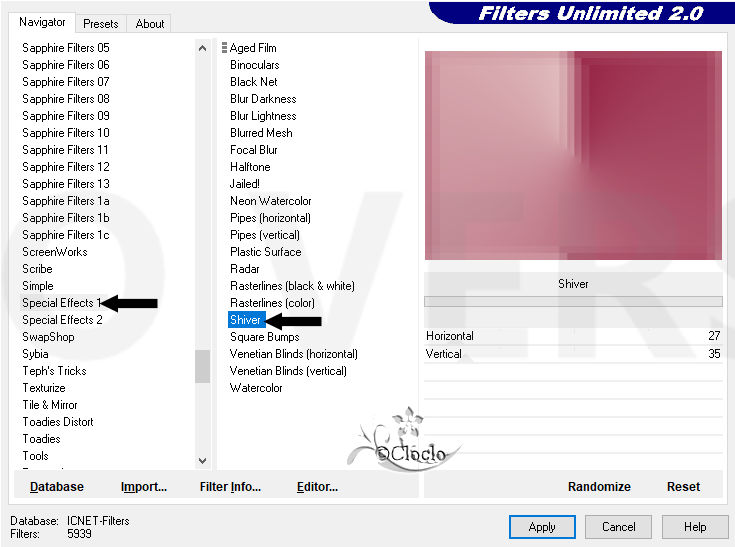Screen dimensions: 735x547
Task: Select Toadies Distort category
Action: (x=58, y=422)
